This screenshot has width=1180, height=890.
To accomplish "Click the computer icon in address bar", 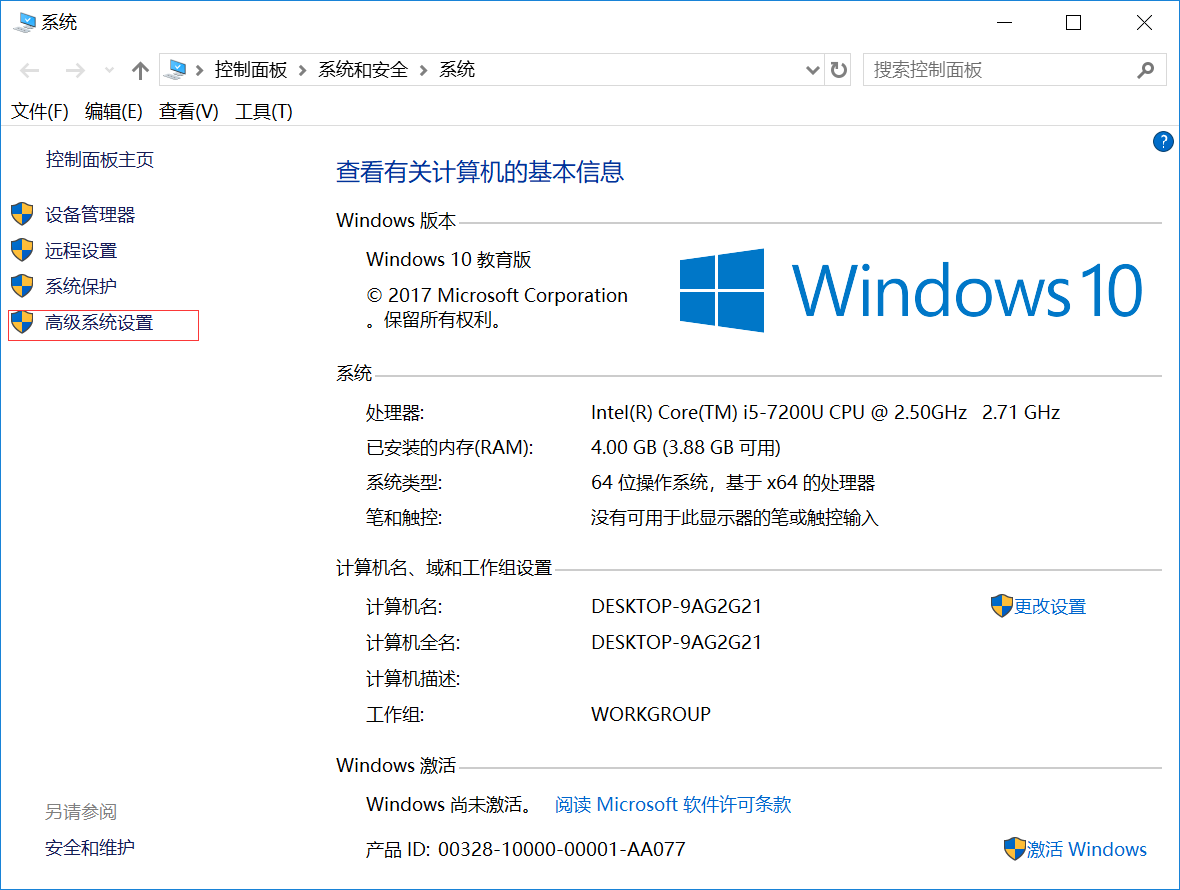I will (176, 70).
